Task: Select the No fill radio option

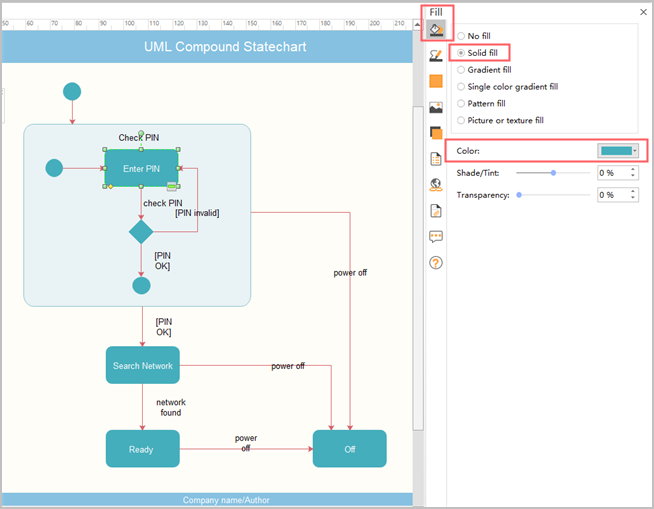Action: pyautogui.click(x=461, y=36)
